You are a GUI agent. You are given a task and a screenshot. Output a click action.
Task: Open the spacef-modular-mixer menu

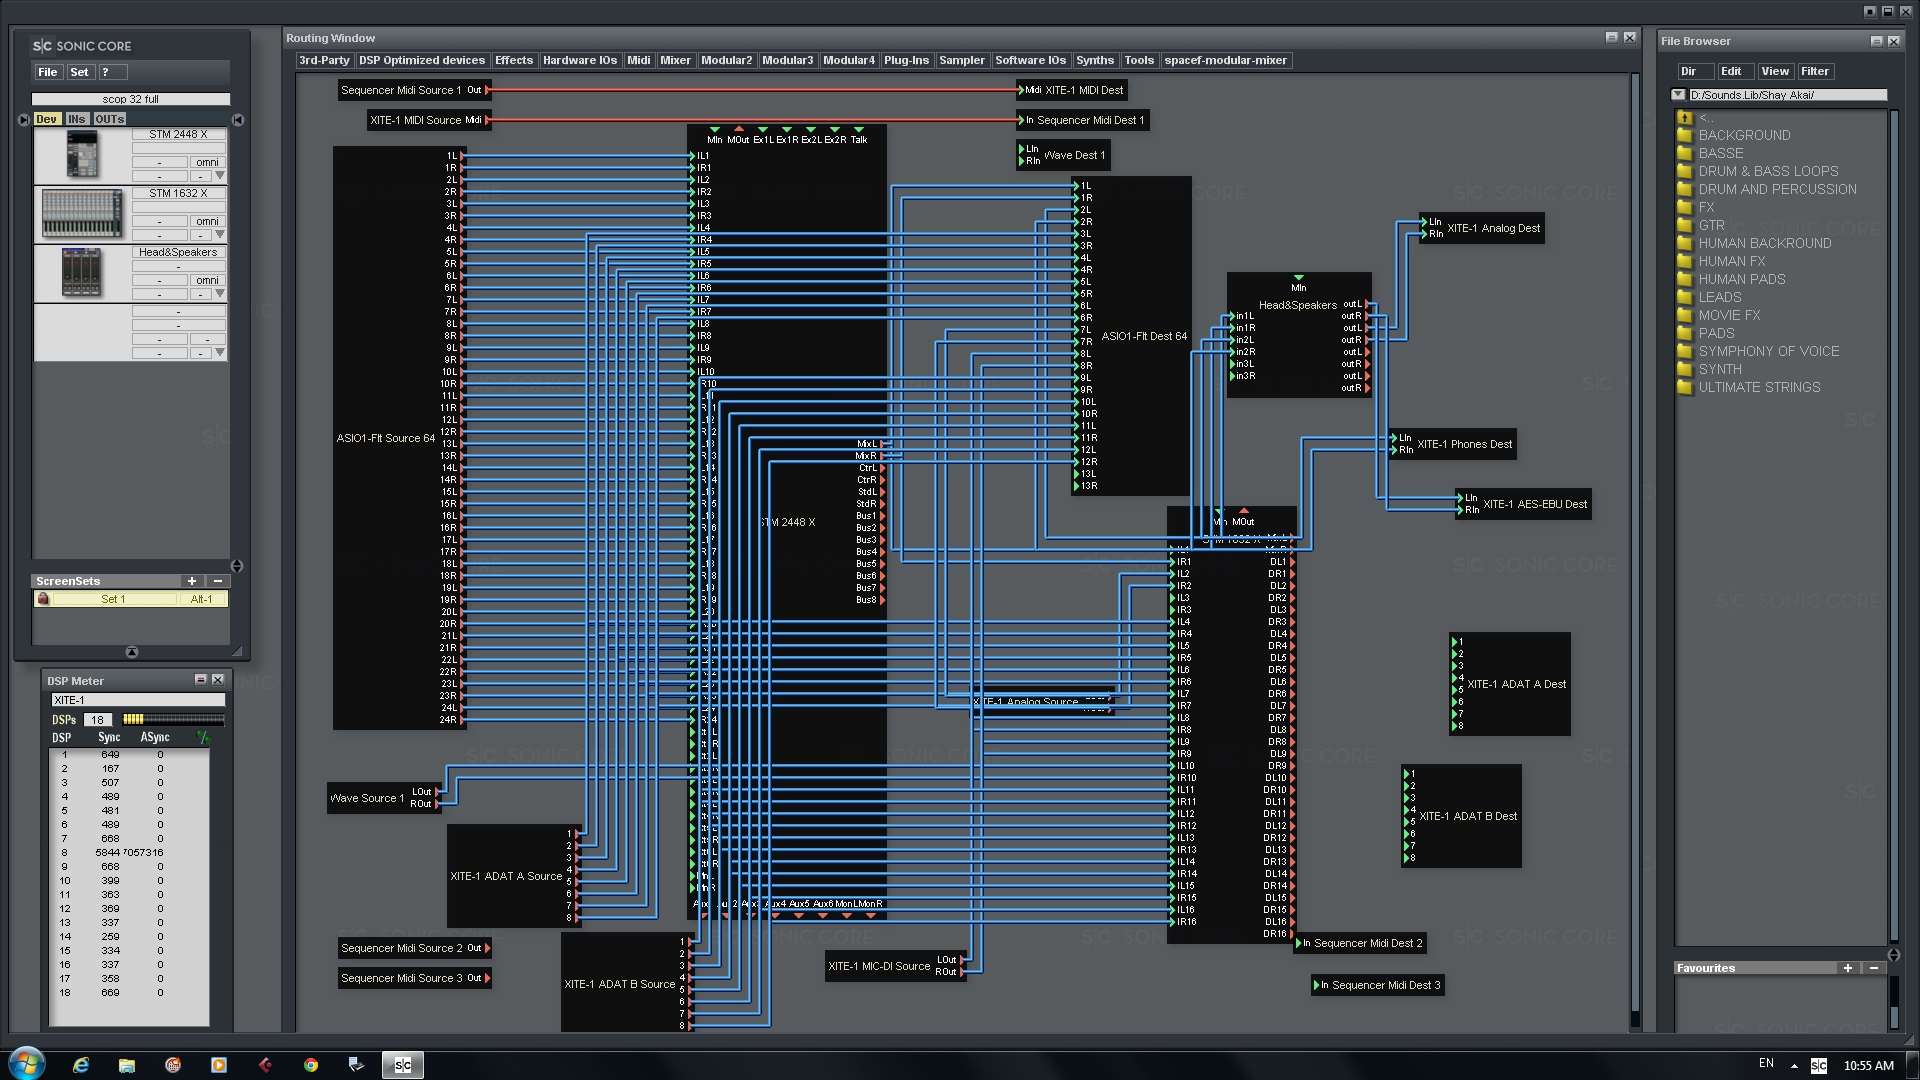pos(1225,60)
